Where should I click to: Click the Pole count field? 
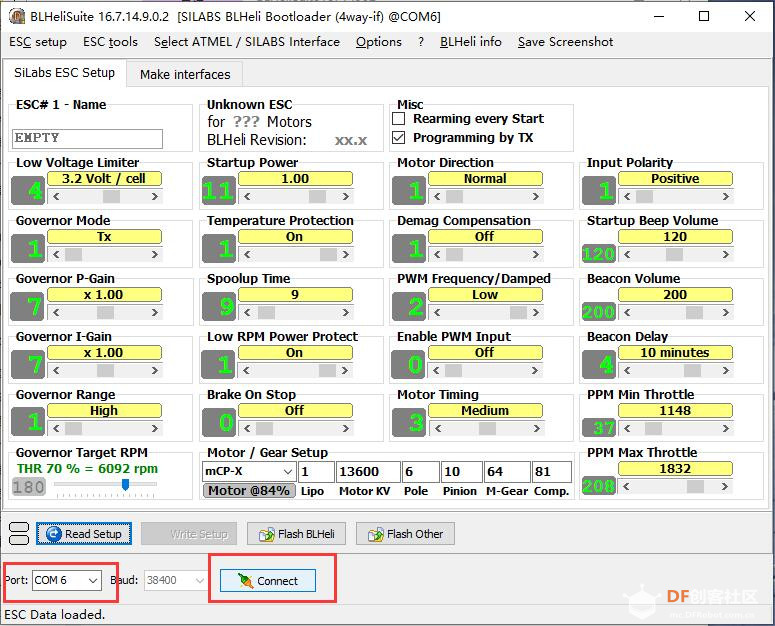point(421,471)
